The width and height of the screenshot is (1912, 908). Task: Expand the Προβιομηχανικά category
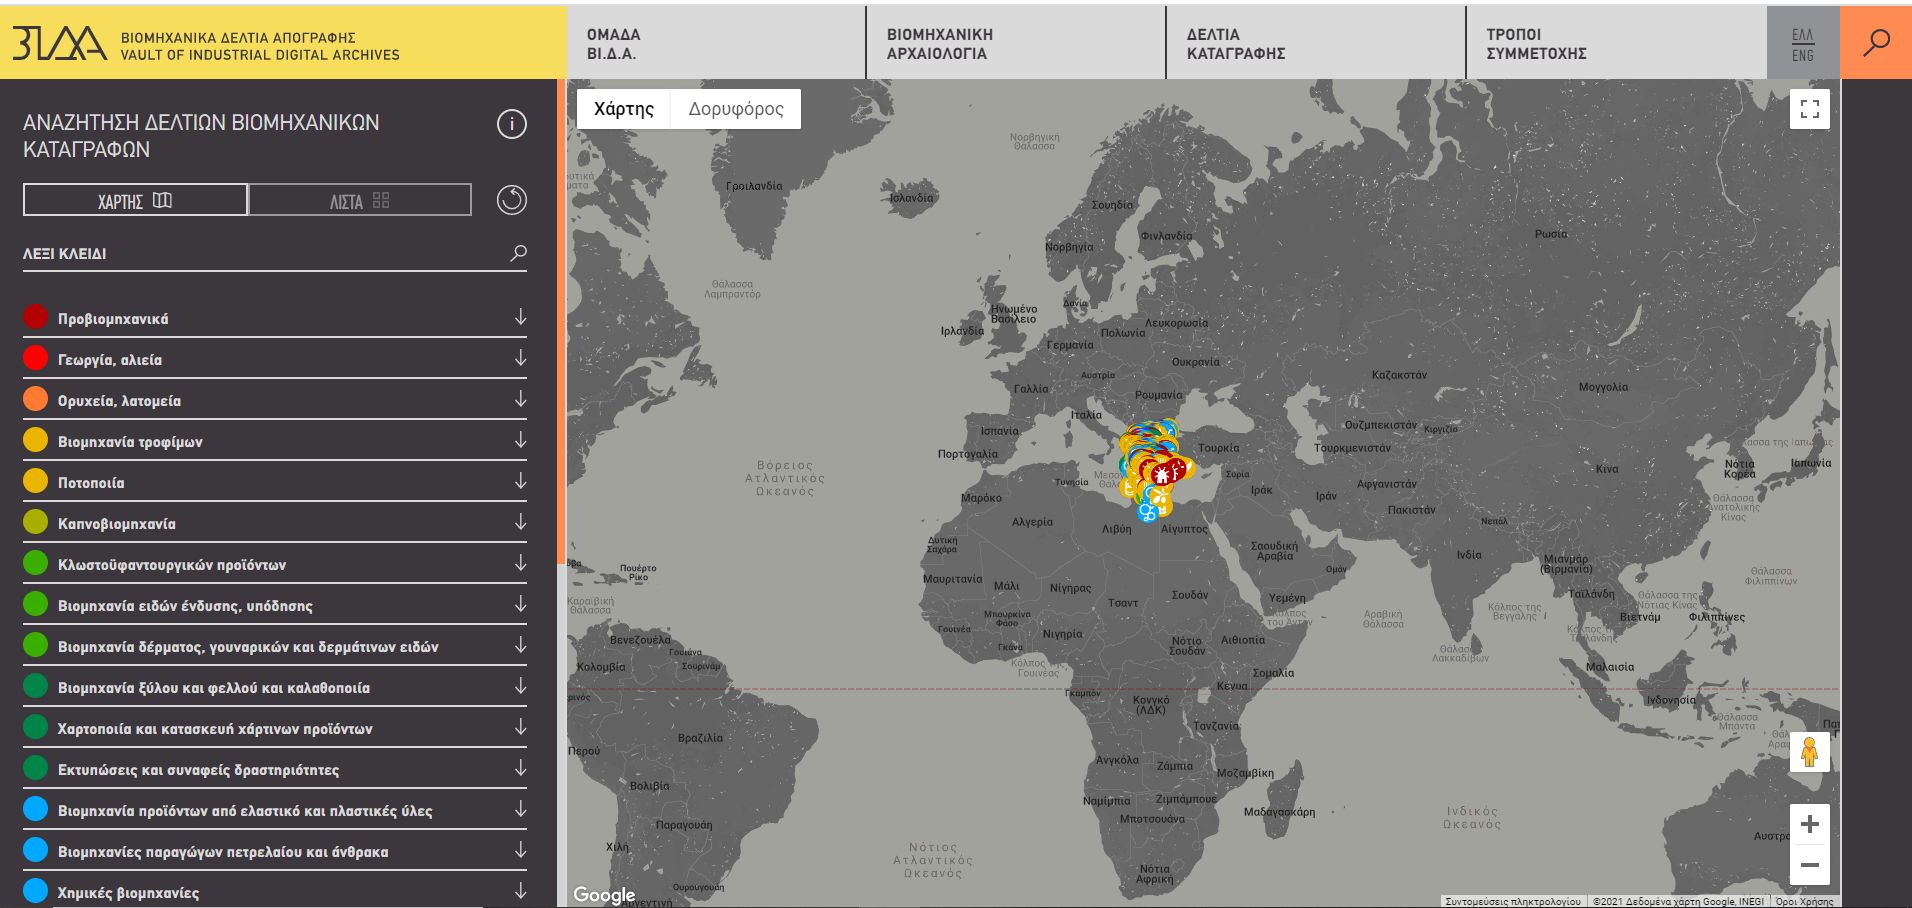pos(520,318)
